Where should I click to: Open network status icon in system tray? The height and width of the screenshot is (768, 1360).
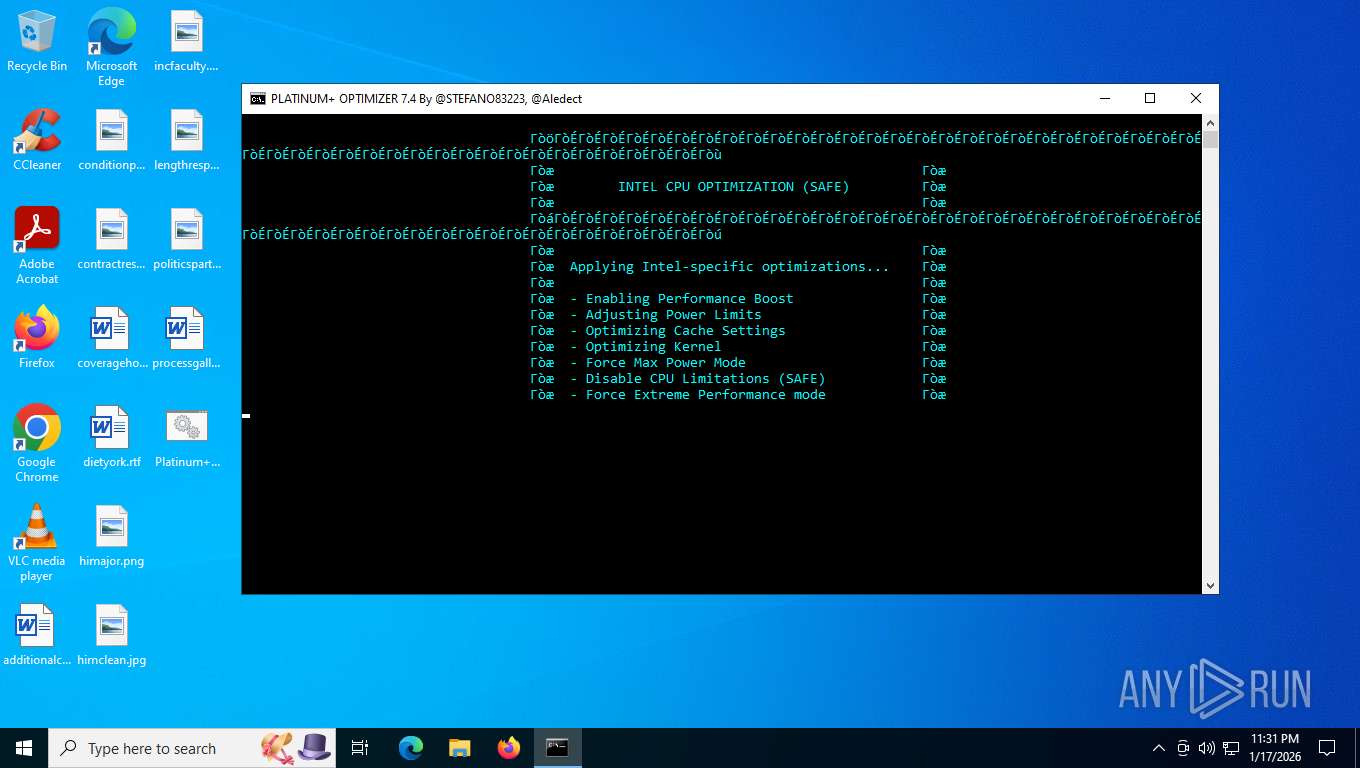1231,748
